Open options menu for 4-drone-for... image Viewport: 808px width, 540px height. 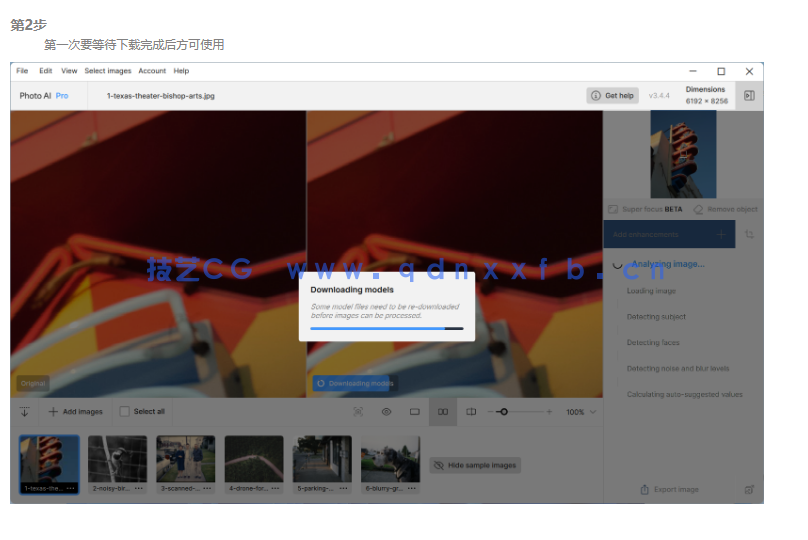(x=275, y=488)
